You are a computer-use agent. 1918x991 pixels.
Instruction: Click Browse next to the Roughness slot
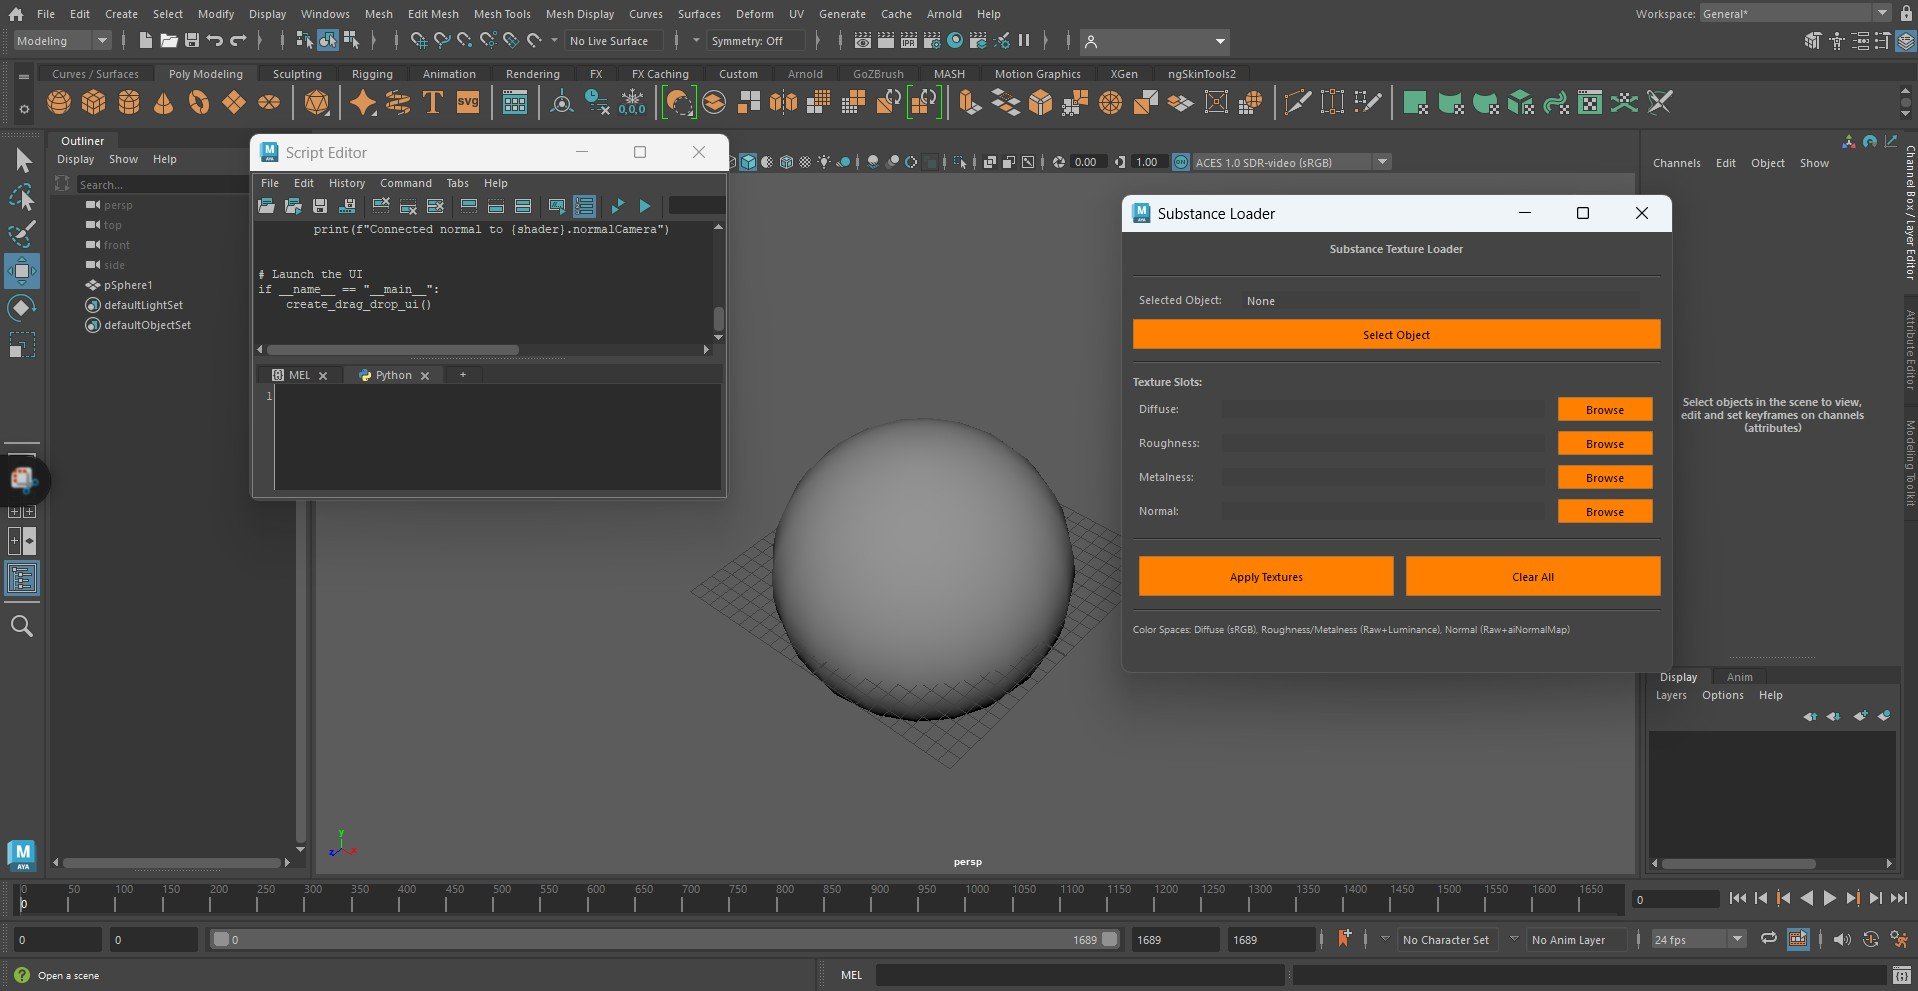point(1604,444)
